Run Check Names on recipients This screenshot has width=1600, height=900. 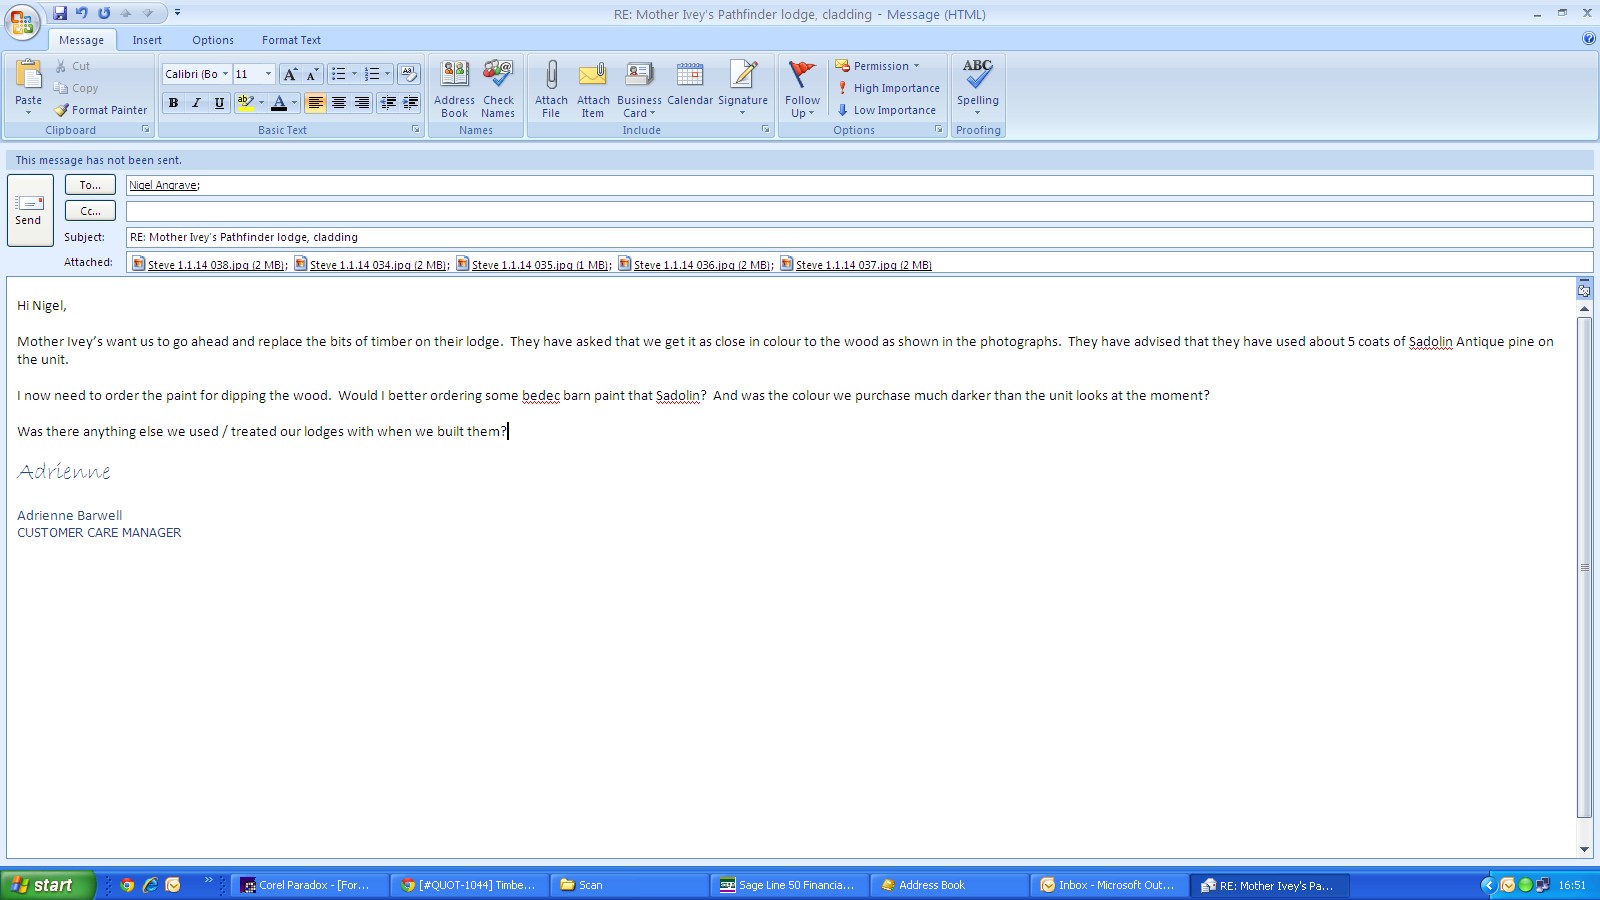coord(498,89)
